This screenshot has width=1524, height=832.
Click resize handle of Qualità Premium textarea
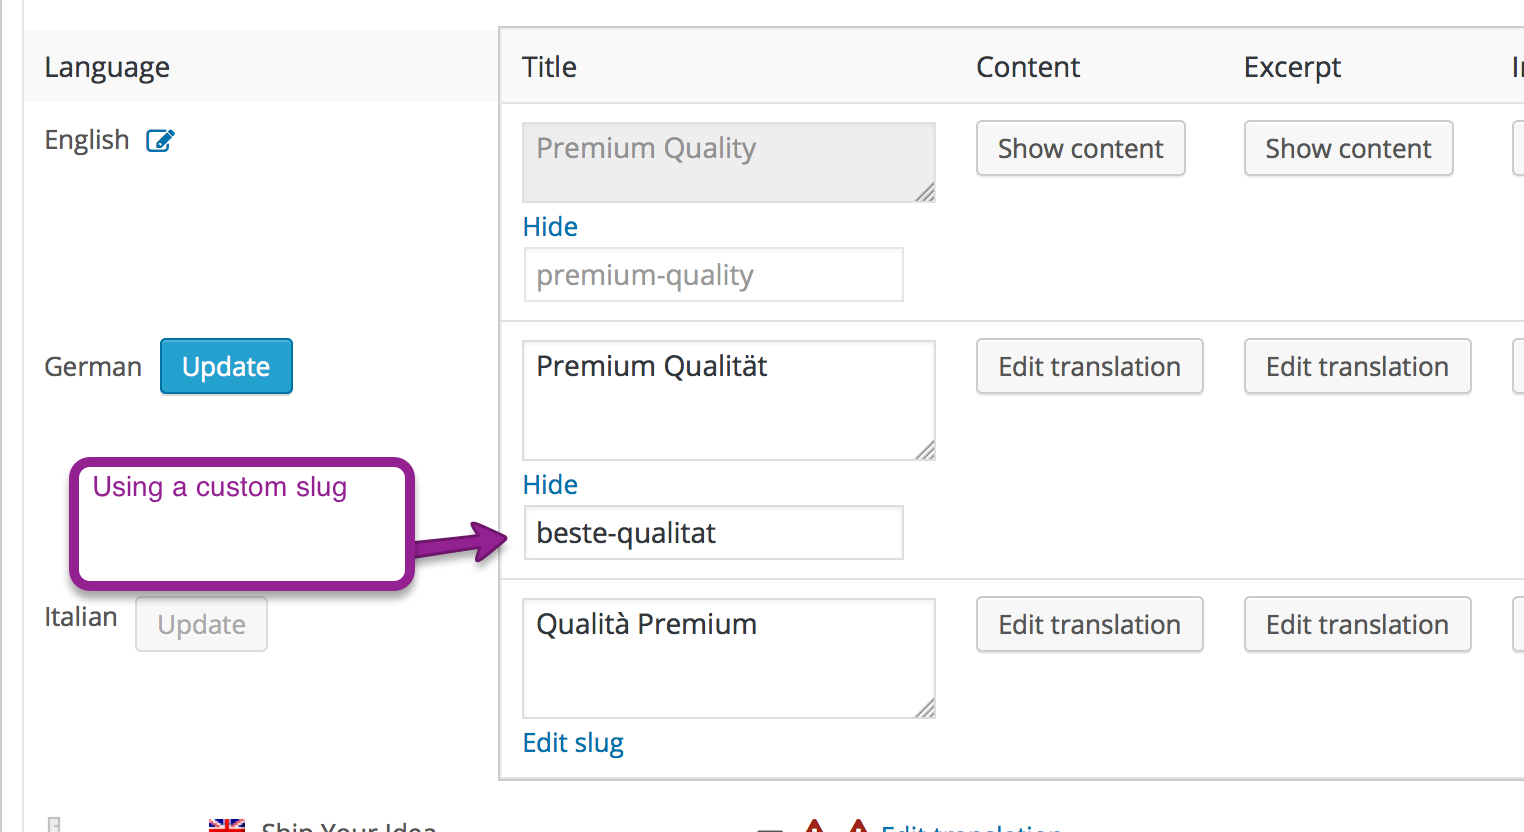click(x=925, y=708)
